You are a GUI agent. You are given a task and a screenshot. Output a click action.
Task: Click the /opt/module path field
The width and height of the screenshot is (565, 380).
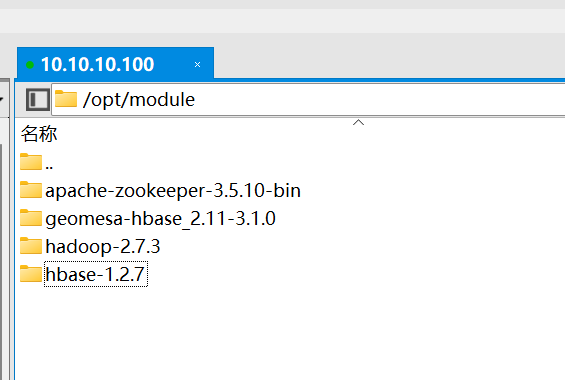click(308, 99)
